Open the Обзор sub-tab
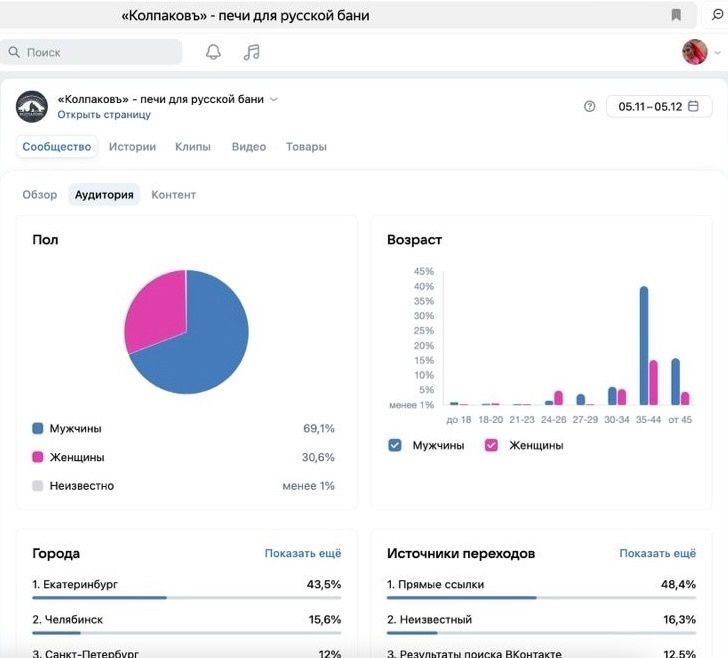Screen dimensions: 728x658 (39, 195)
